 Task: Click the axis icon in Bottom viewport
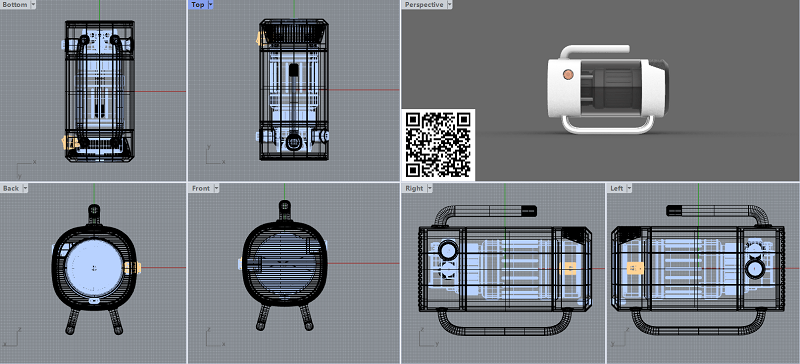26,167
